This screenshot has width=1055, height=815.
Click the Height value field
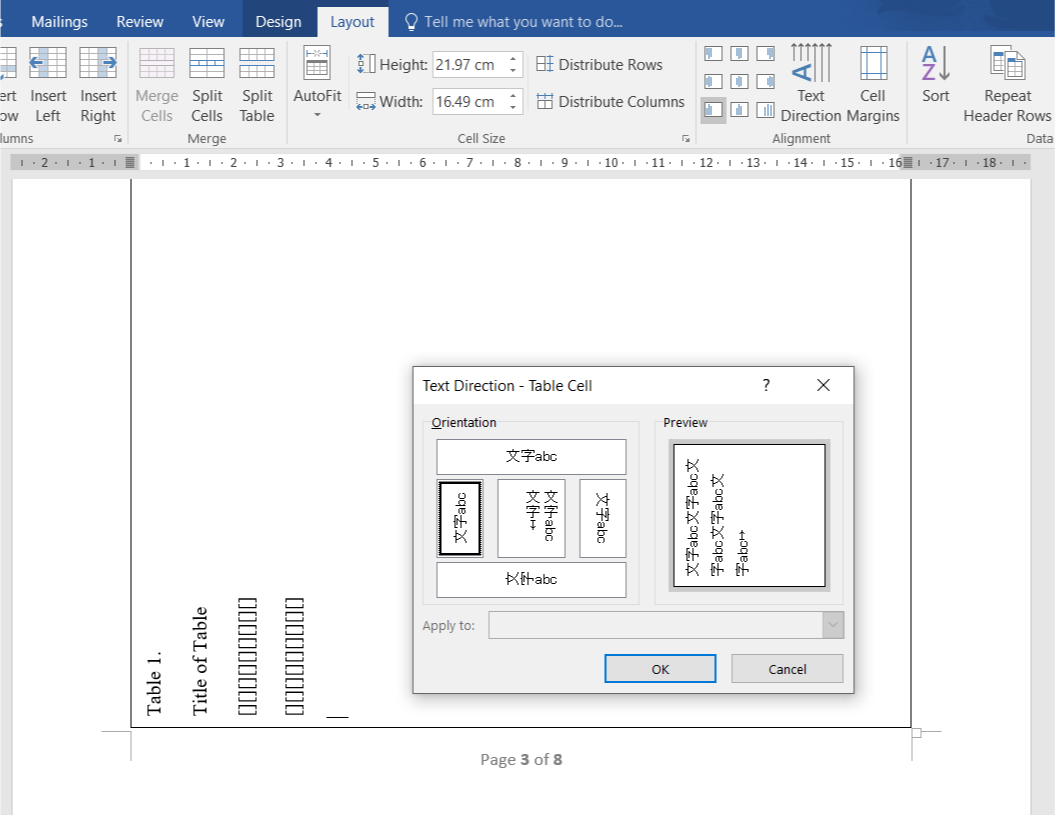(x=470, y=65)
